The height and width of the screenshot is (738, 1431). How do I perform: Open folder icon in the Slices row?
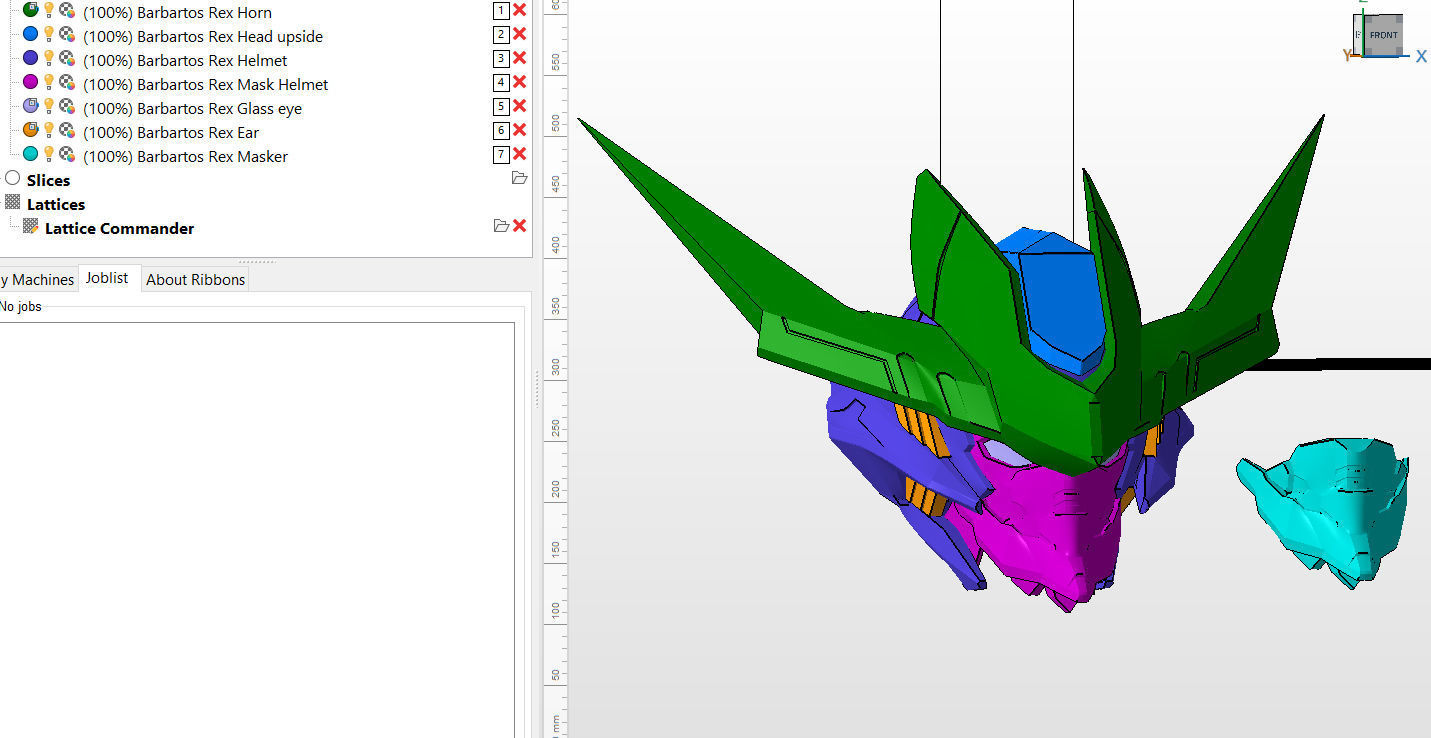[x=519, y=178]
